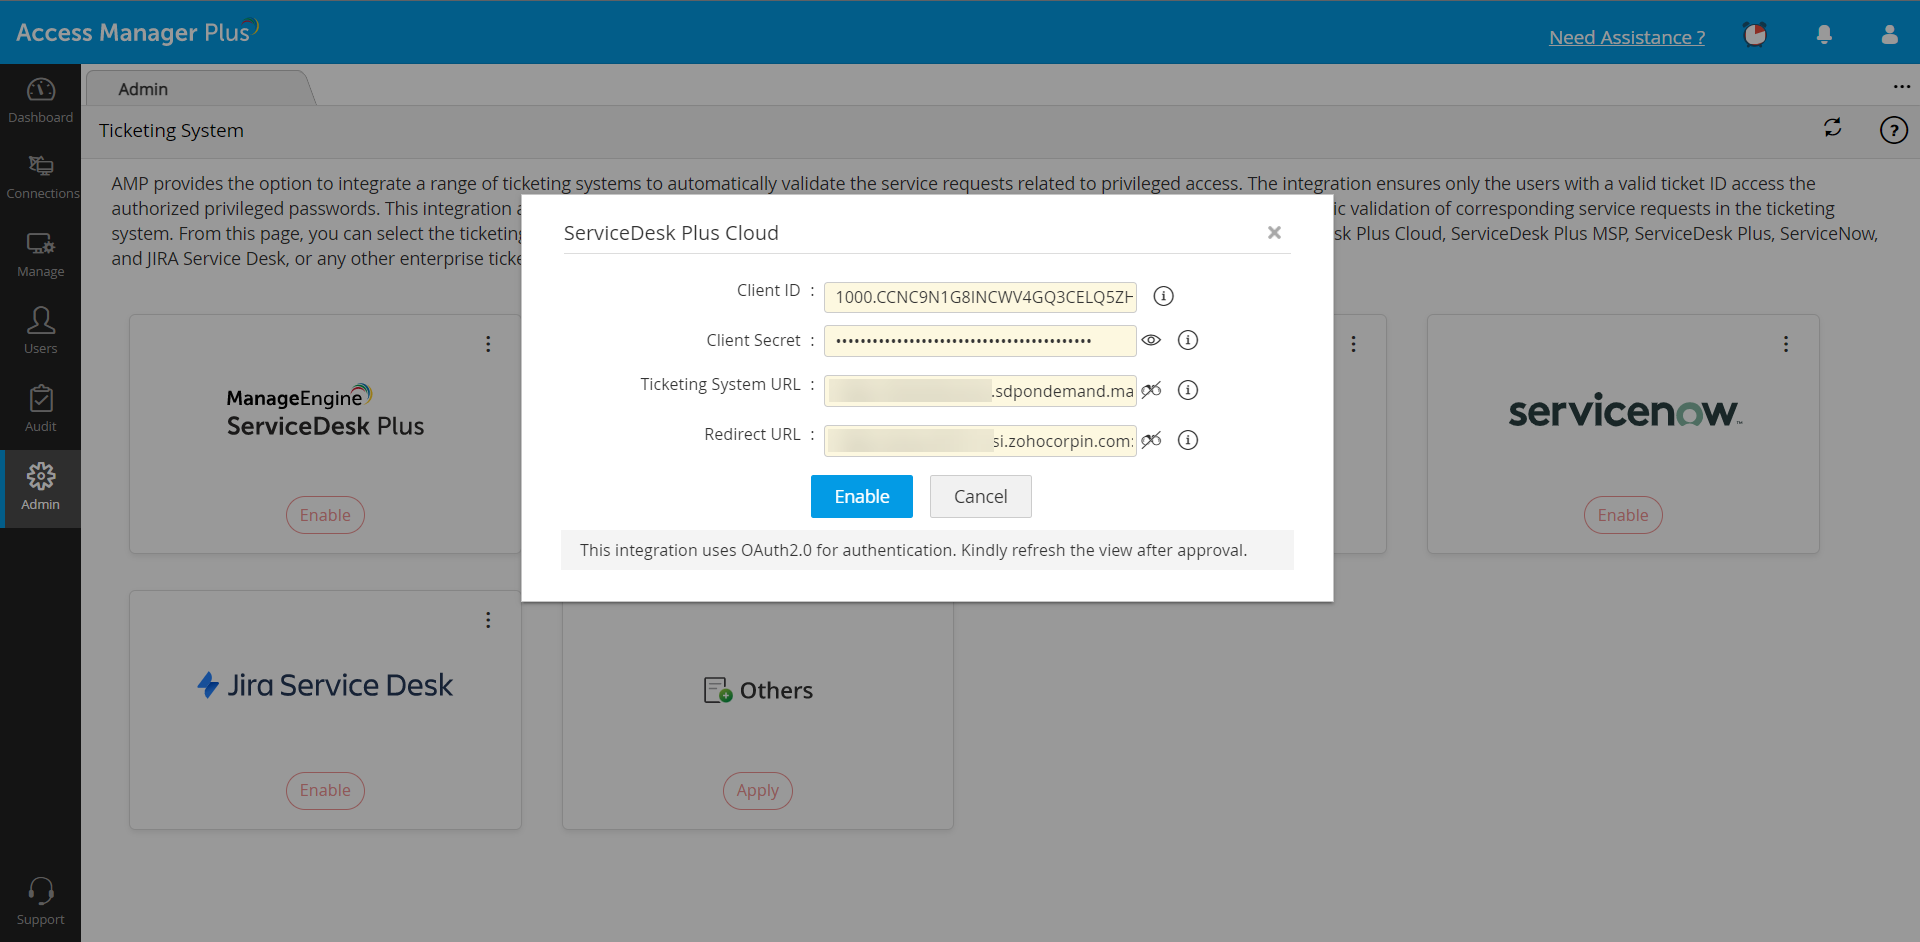This screenshot has width=1920, height=942.
Task: Click into the Client Secret field
Action: click(980, 341)
